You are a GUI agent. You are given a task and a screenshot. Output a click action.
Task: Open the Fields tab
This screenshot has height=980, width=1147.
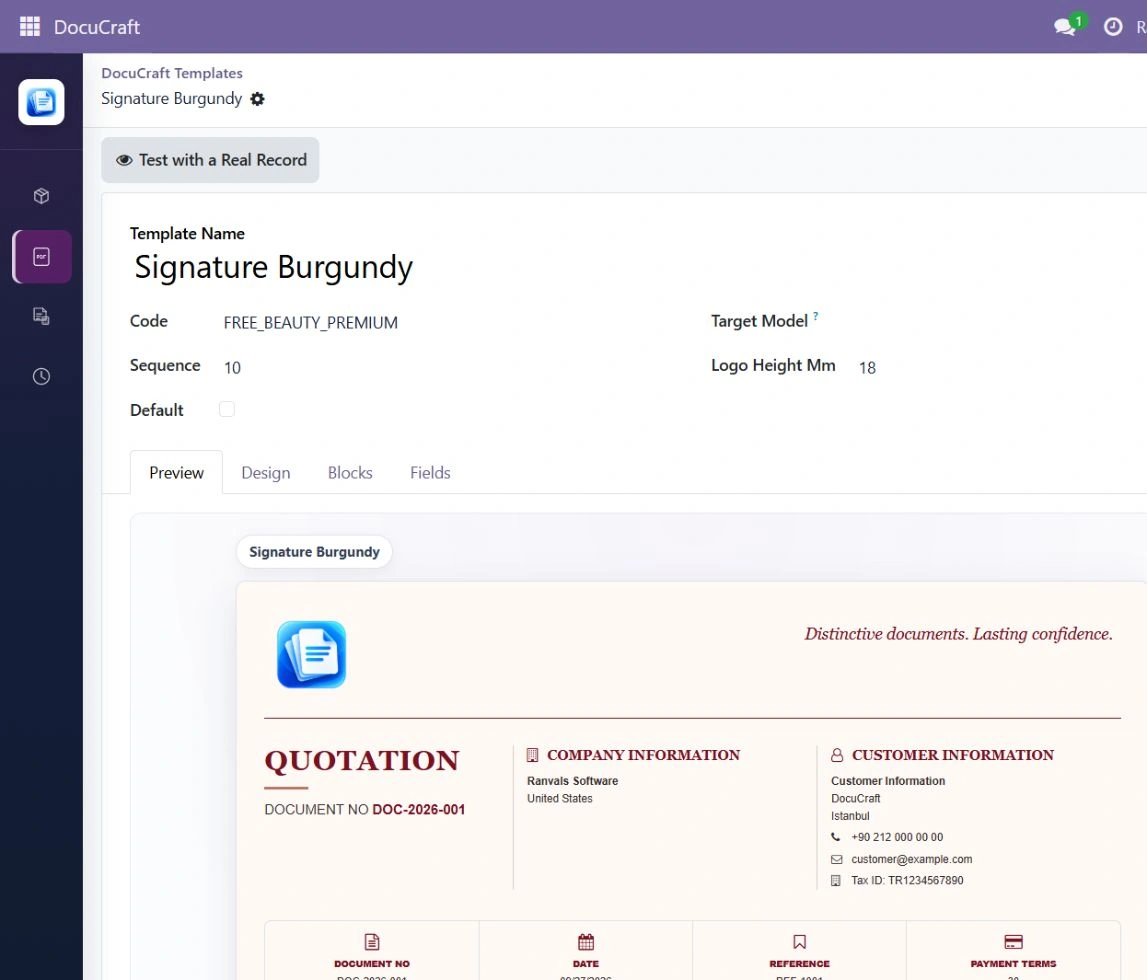[430, 473]
